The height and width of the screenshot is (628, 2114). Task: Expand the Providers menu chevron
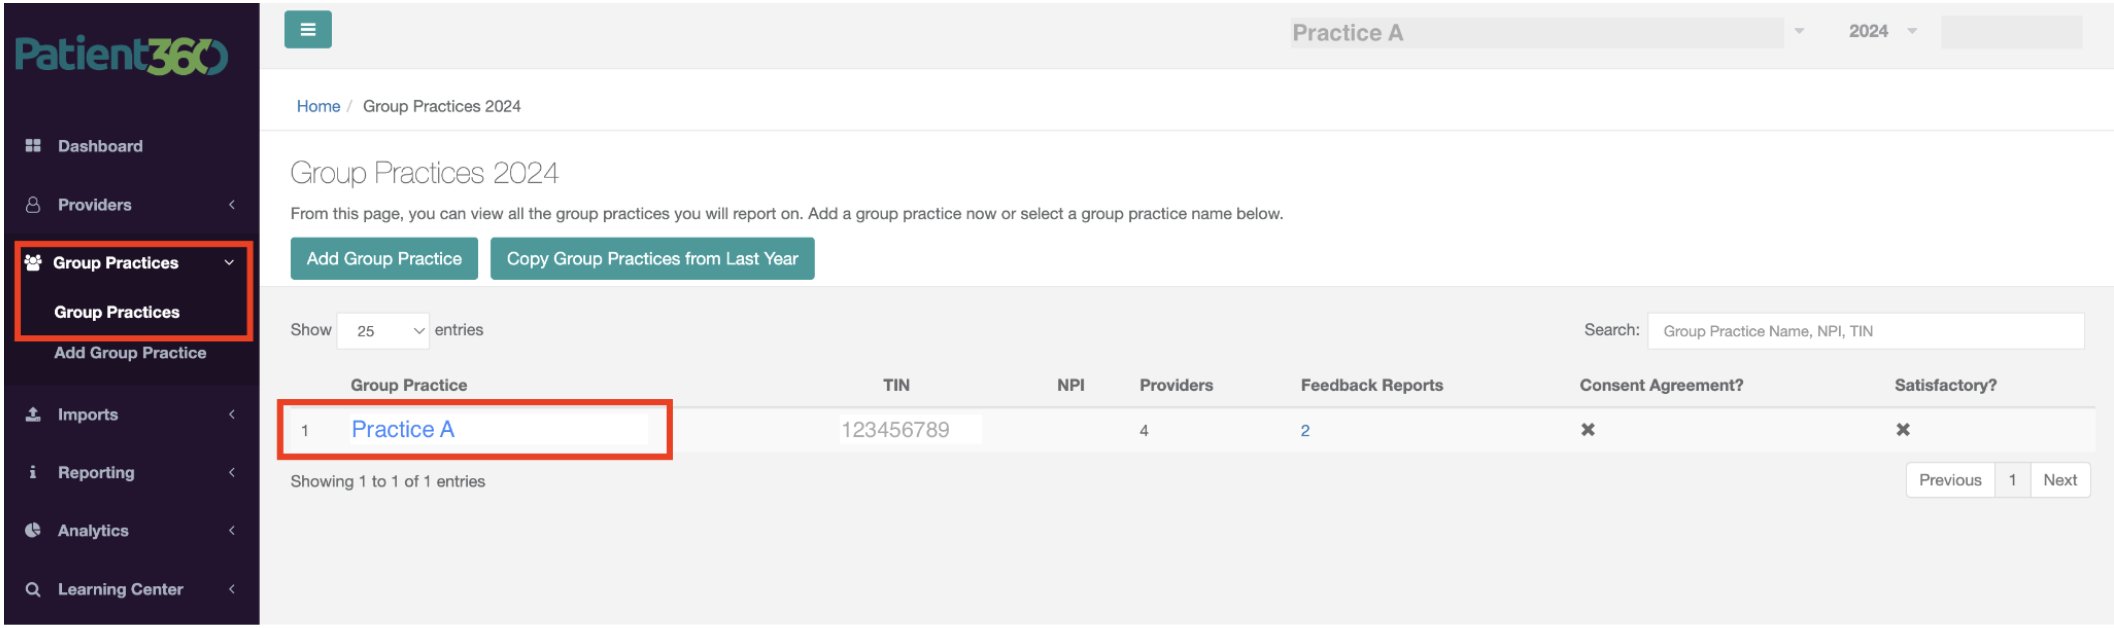tap(232, 205)
